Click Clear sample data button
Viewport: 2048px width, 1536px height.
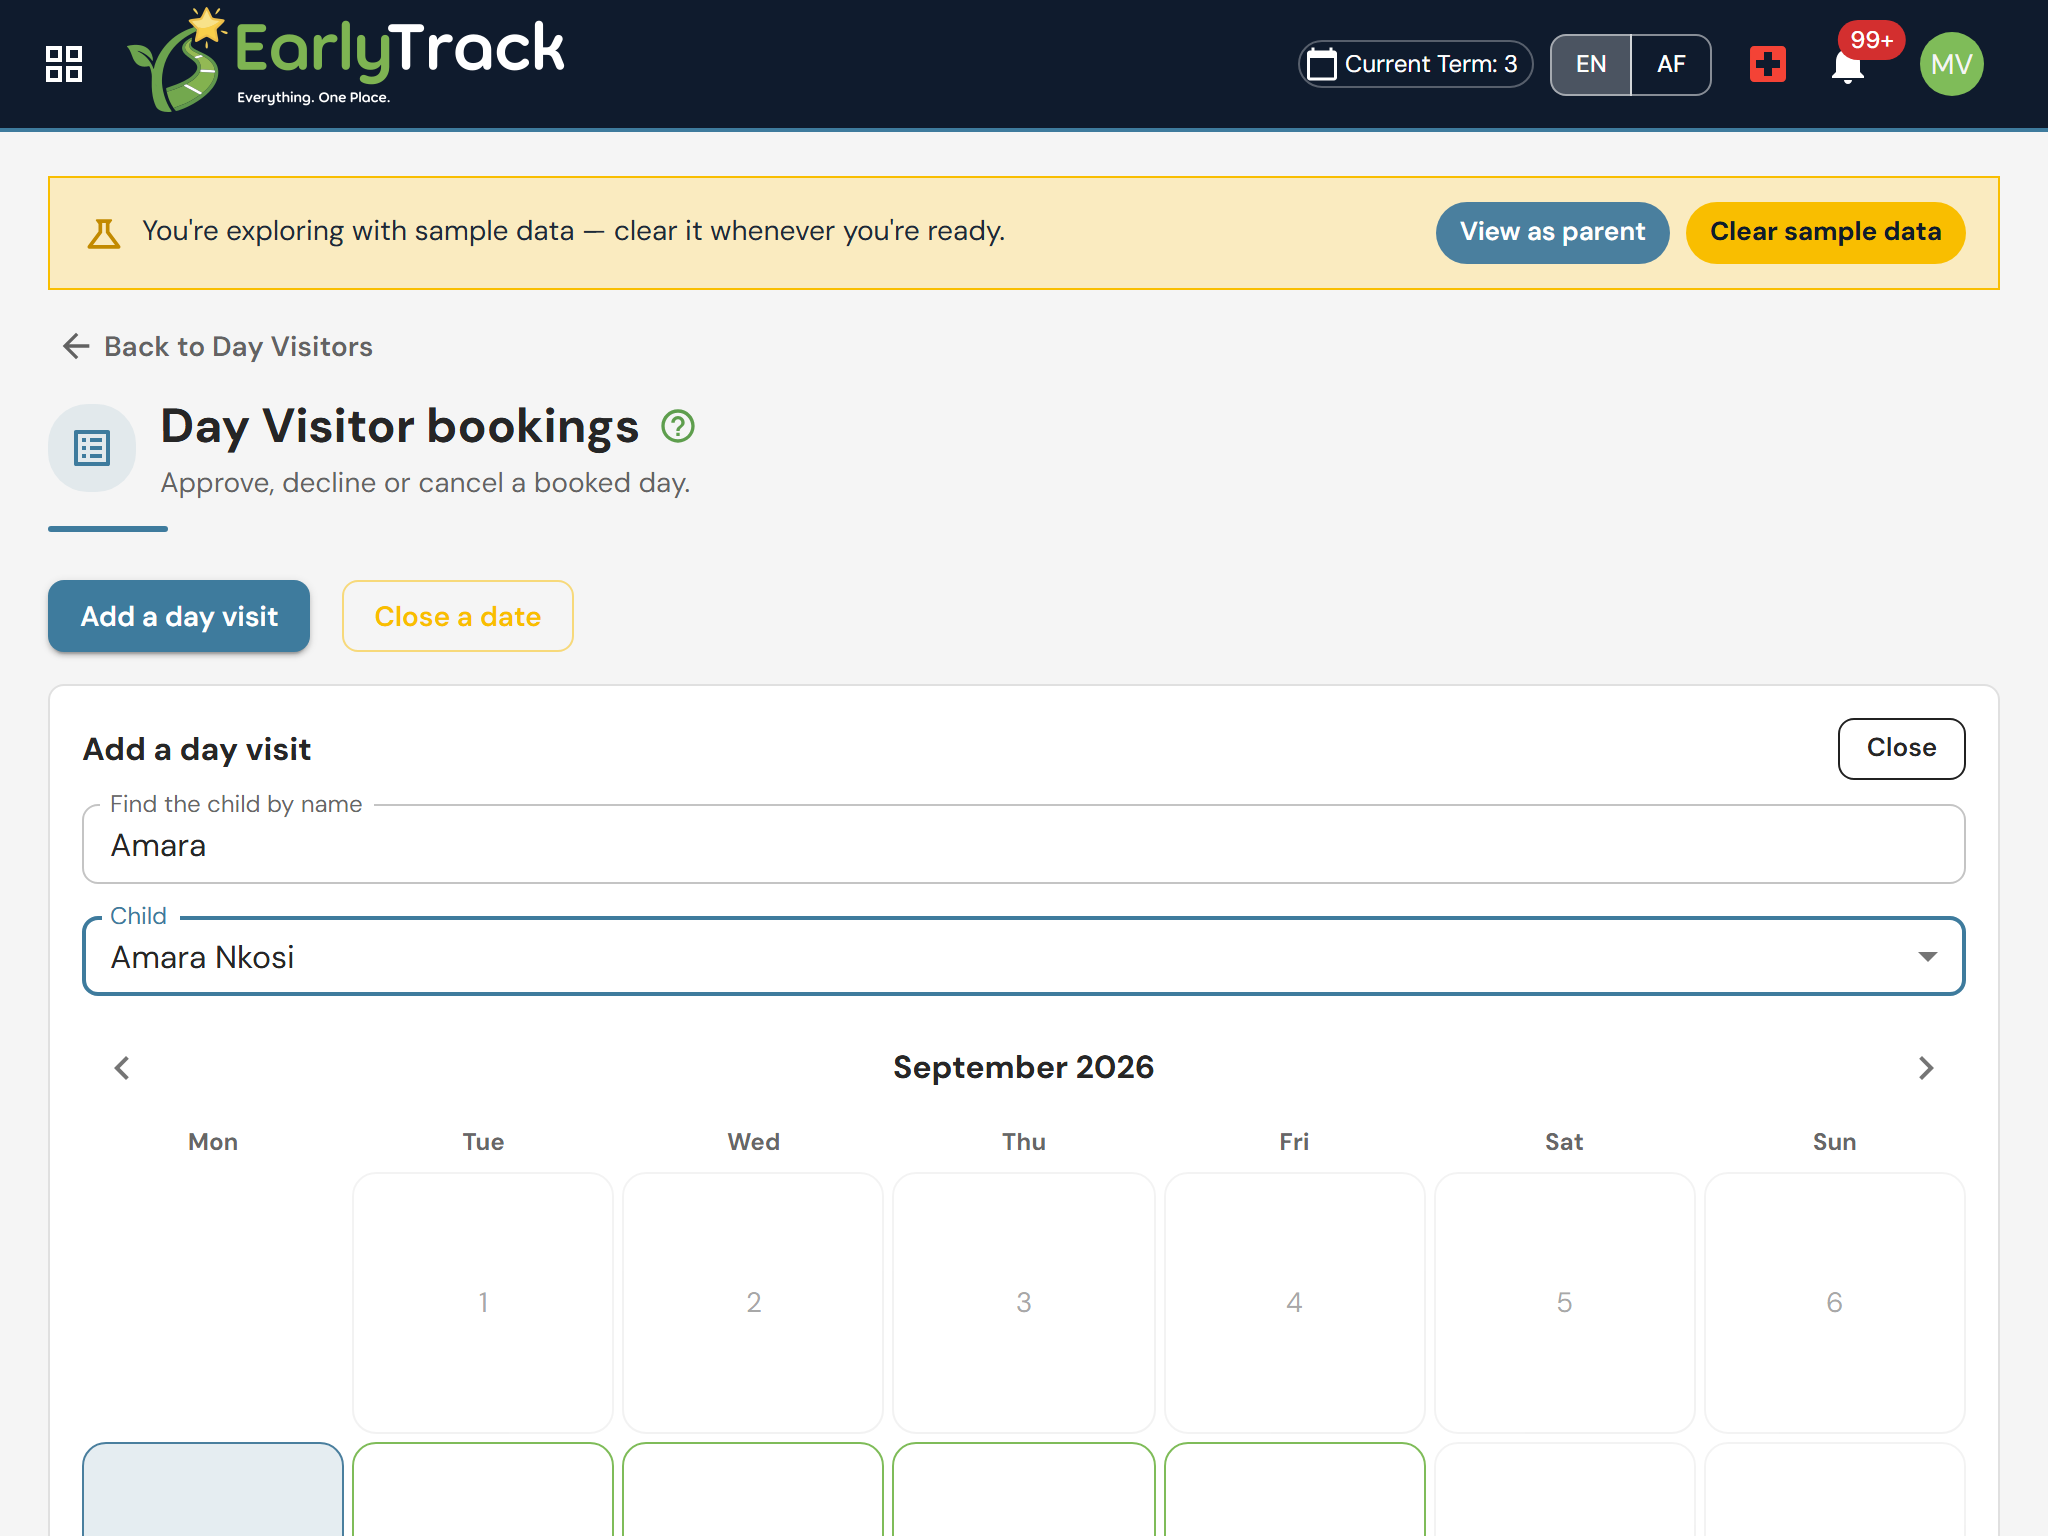(1825, 232)
